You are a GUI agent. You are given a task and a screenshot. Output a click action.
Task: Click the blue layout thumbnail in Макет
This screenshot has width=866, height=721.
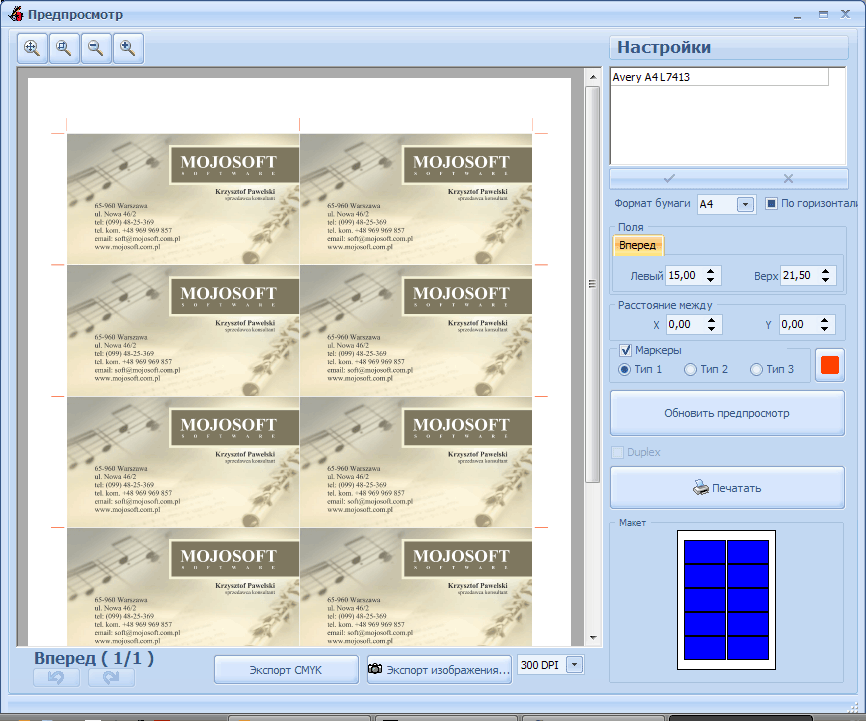click(726, 600)
